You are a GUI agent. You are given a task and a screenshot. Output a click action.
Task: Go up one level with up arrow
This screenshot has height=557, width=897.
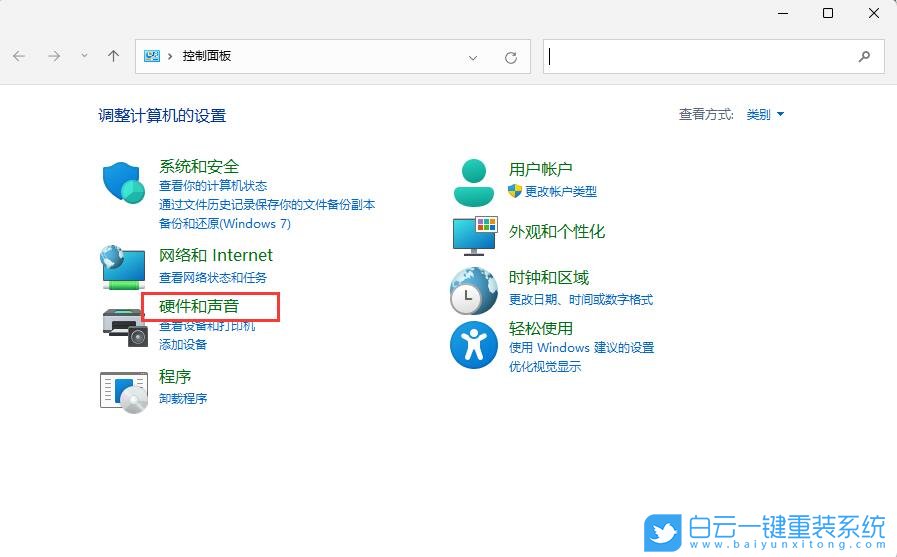pos(113,56)
